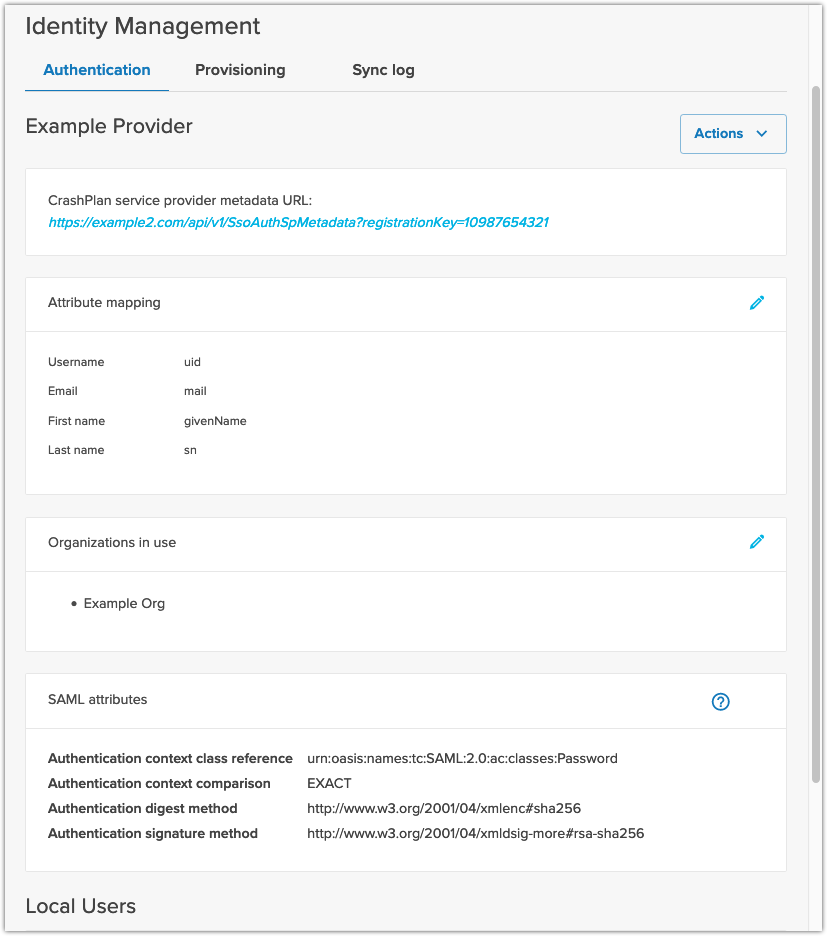827x936 pixels.
Task: Select the Last name value sn
Action: [x=190, y=450]
